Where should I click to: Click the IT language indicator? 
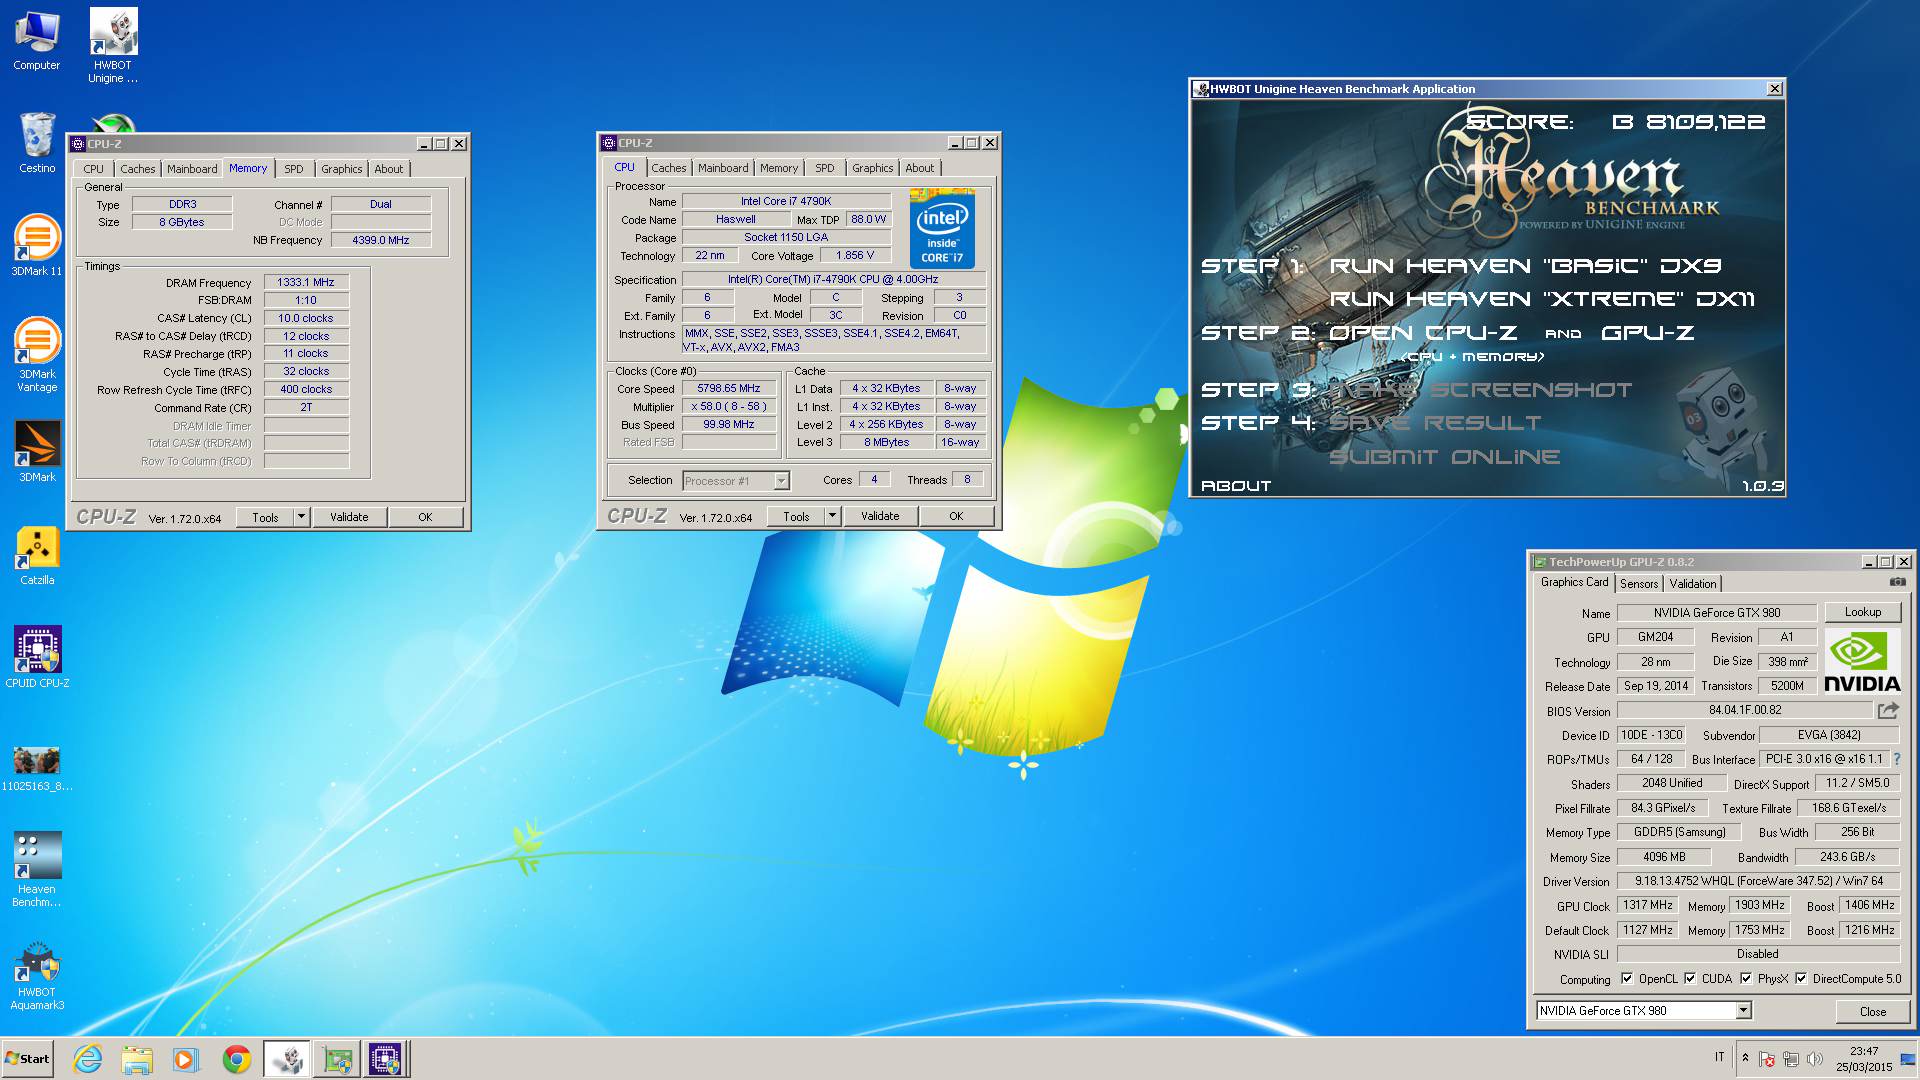[x=1720, y=1057]
